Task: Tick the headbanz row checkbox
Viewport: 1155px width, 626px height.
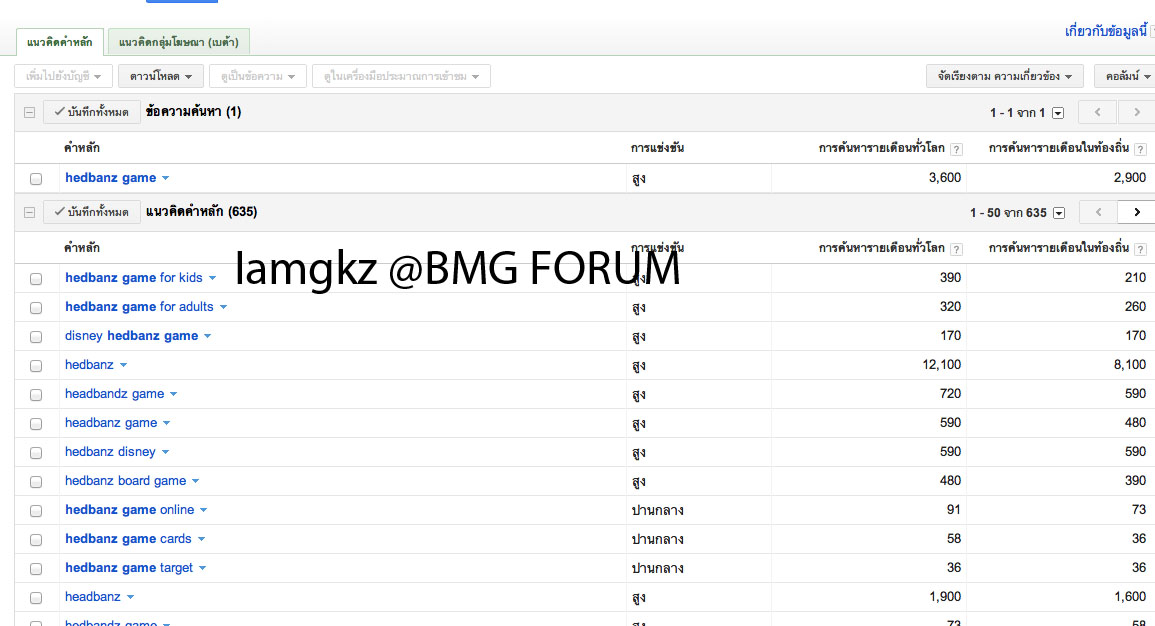Action: click(x=36, y=598)
